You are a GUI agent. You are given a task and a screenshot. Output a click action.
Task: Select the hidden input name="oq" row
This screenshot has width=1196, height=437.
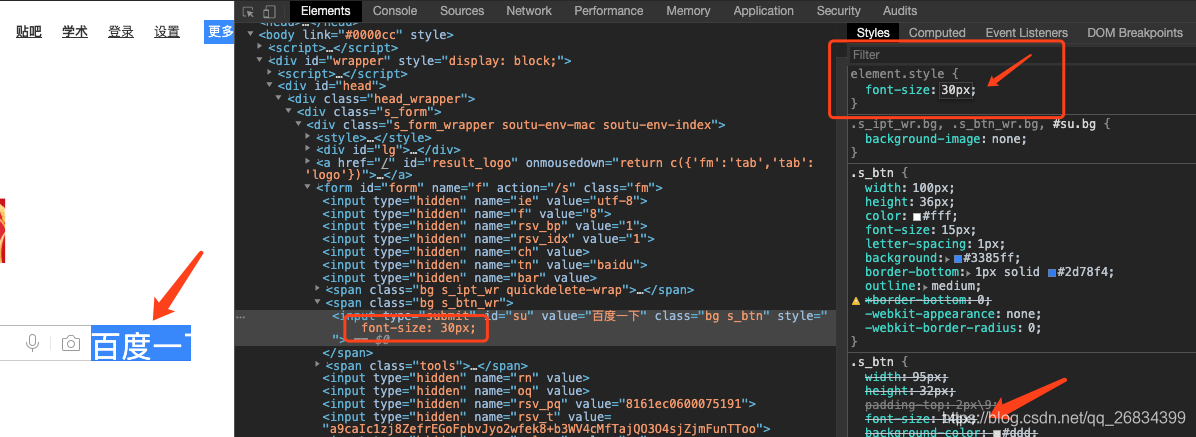455,391
